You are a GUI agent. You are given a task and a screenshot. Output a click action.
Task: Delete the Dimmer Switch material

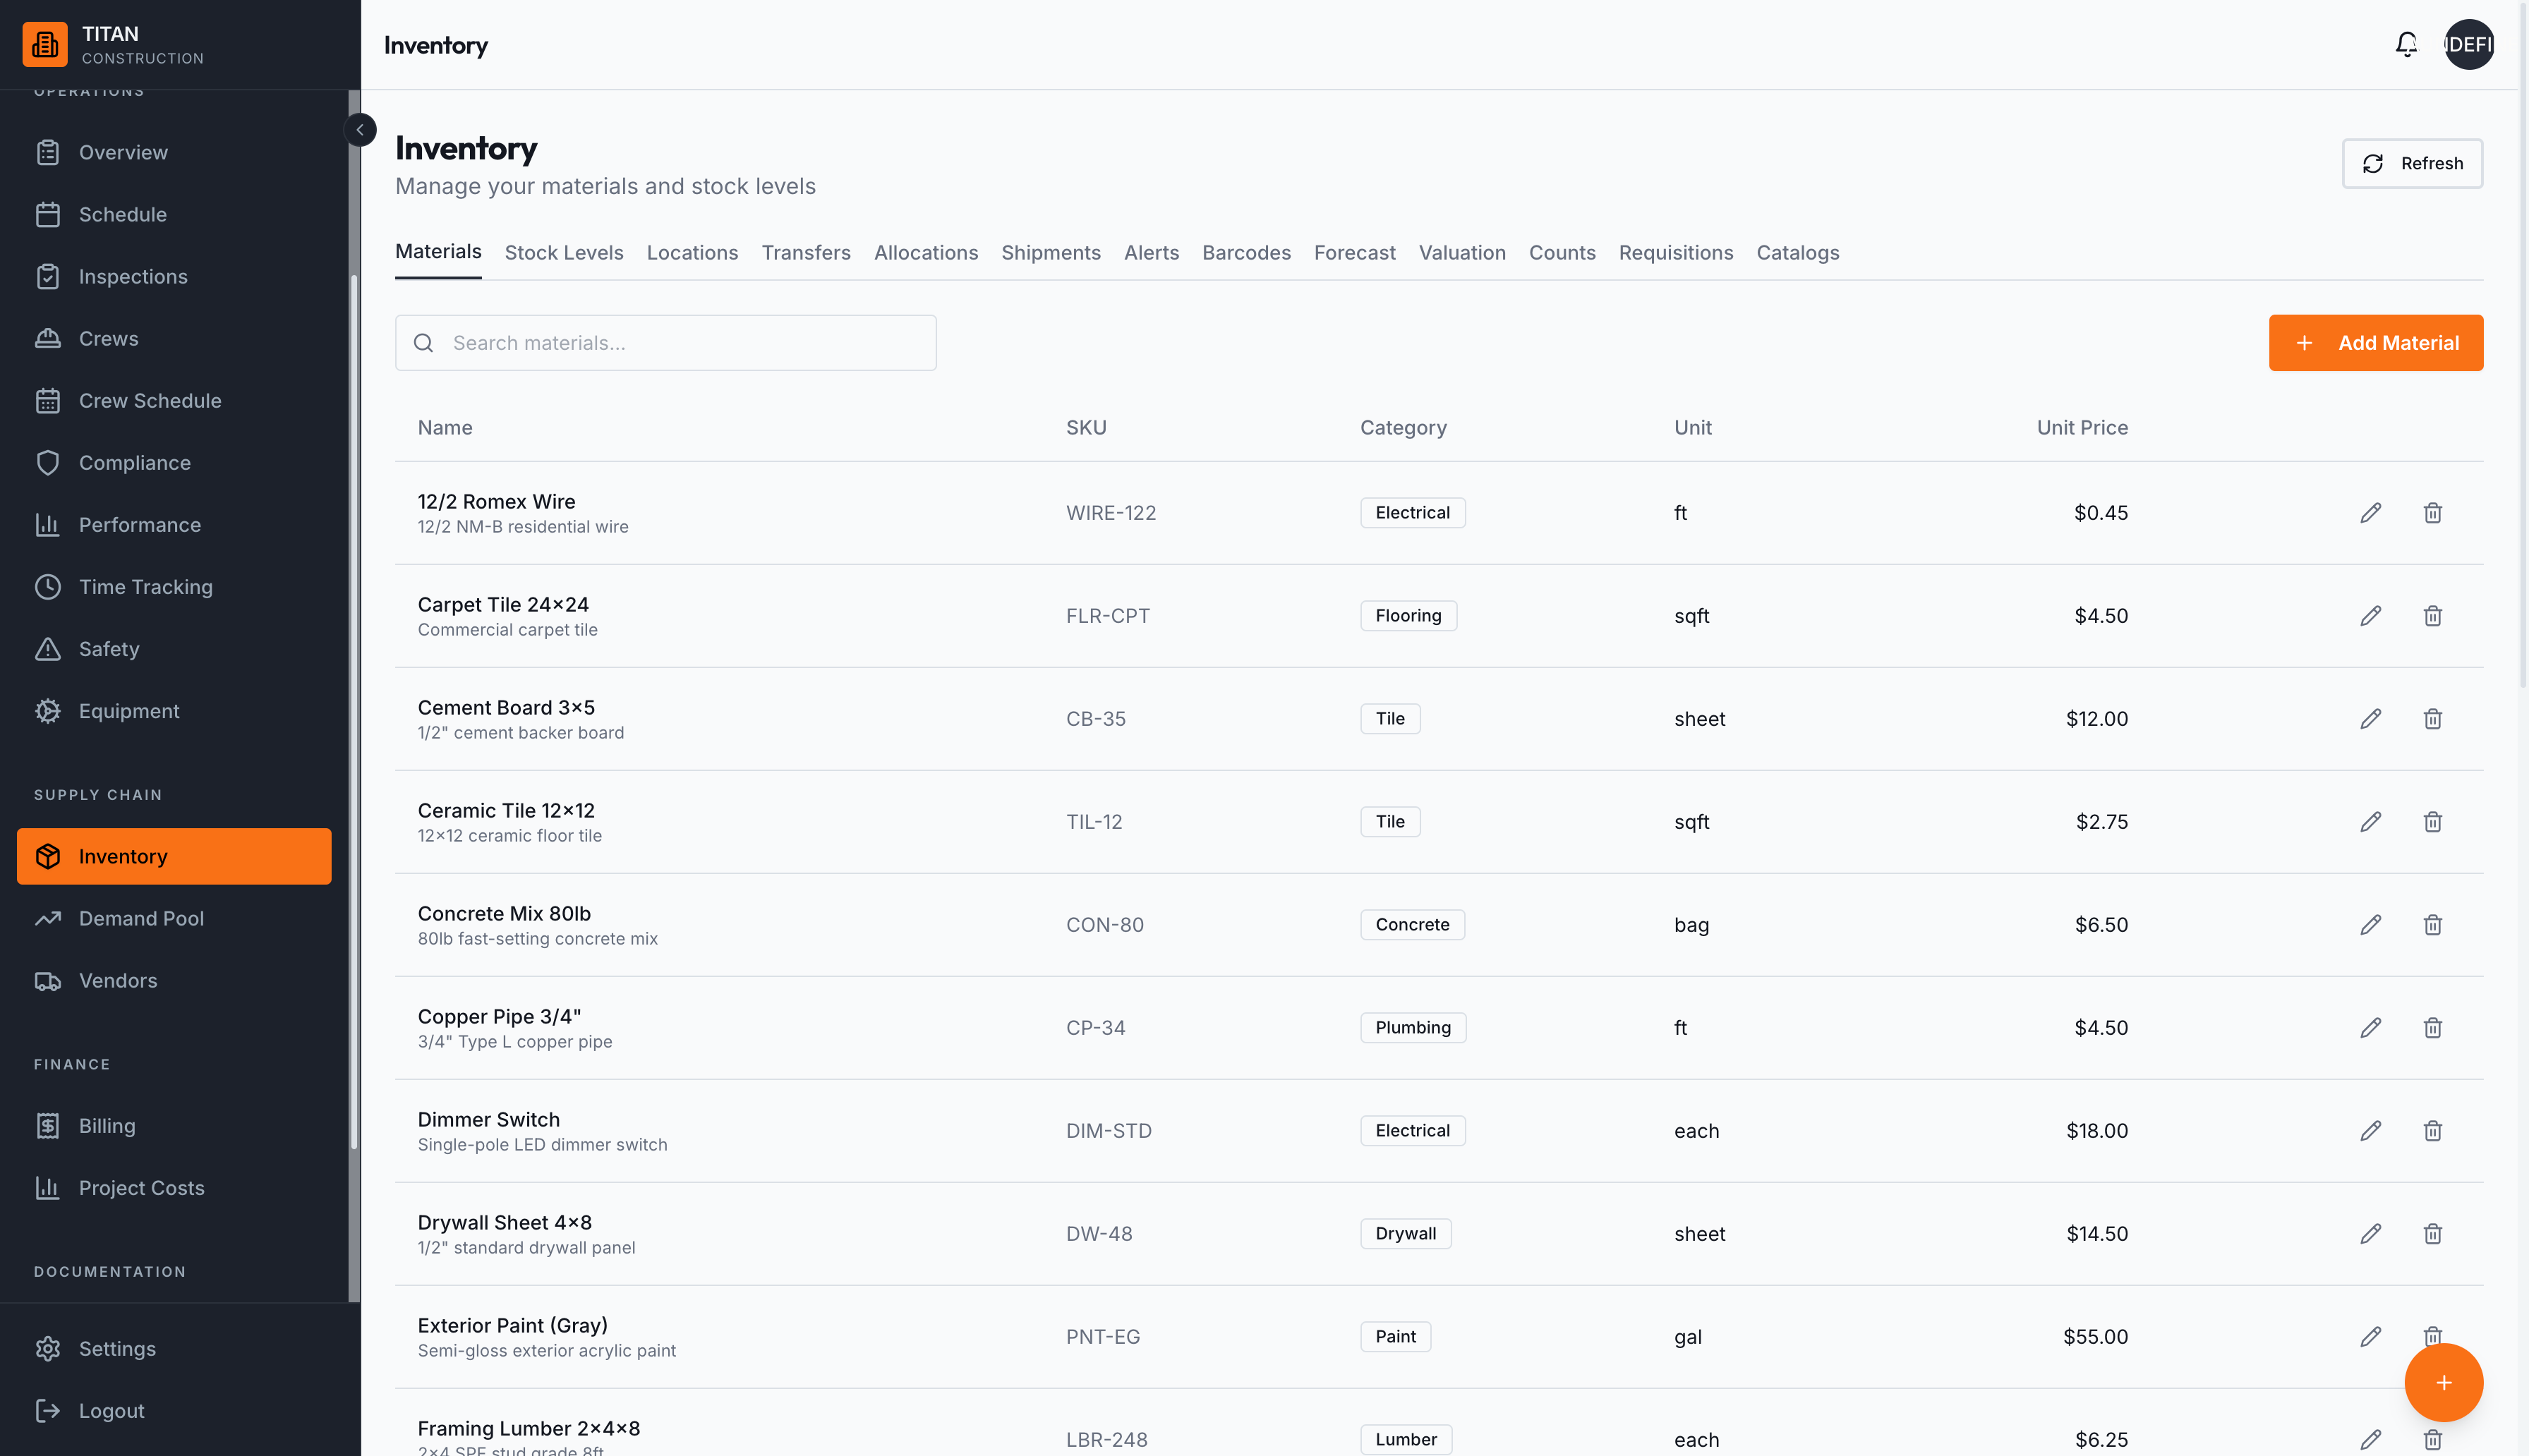click(2433, 1131)
